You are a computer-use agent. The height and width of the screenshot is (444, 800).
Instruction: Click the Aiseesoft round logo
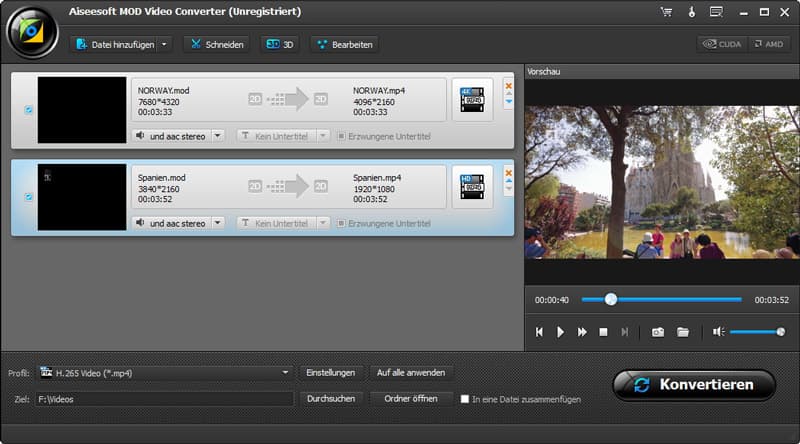tap(32, 32)
